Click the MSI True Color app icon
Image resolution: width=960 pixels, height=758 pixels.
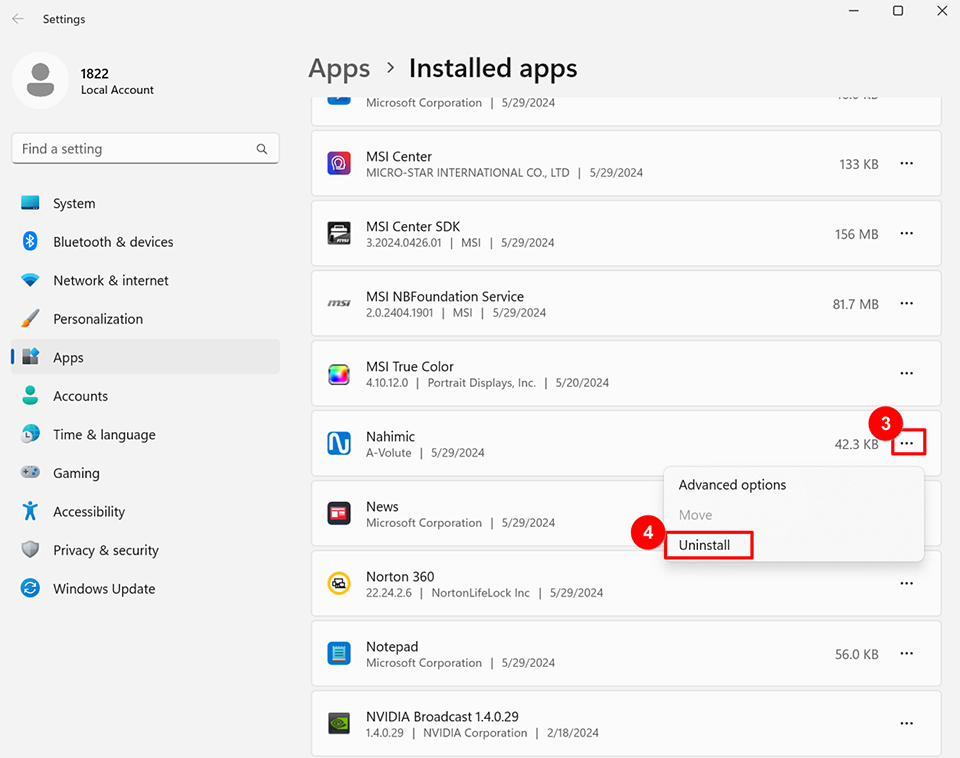coord(339,373)
